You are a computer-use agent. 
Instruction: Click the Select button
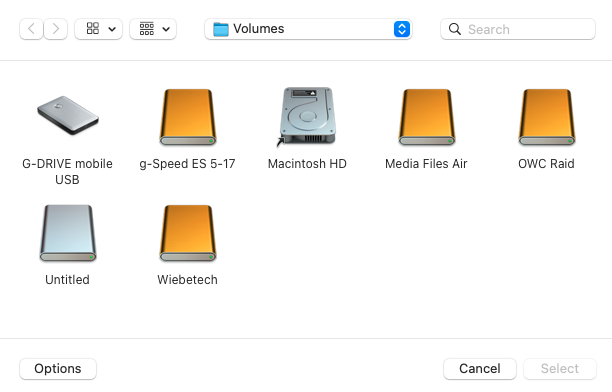coord(560,369)
